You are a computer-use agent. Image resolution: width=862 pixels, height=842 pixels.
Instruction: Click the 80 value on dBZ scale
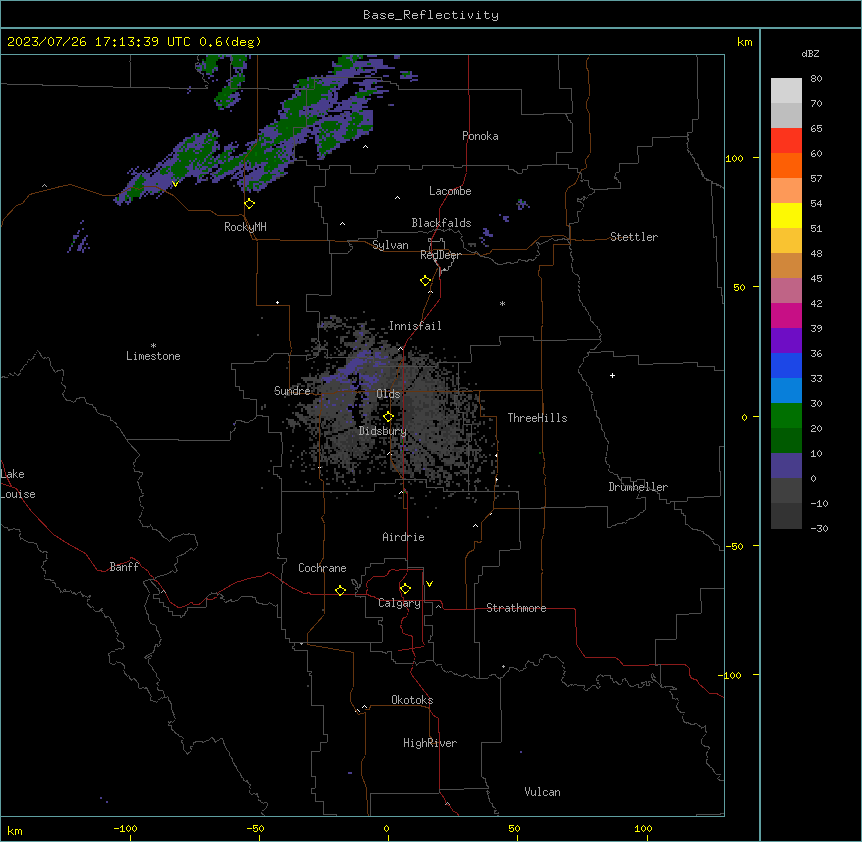click(x=816, y=79)
